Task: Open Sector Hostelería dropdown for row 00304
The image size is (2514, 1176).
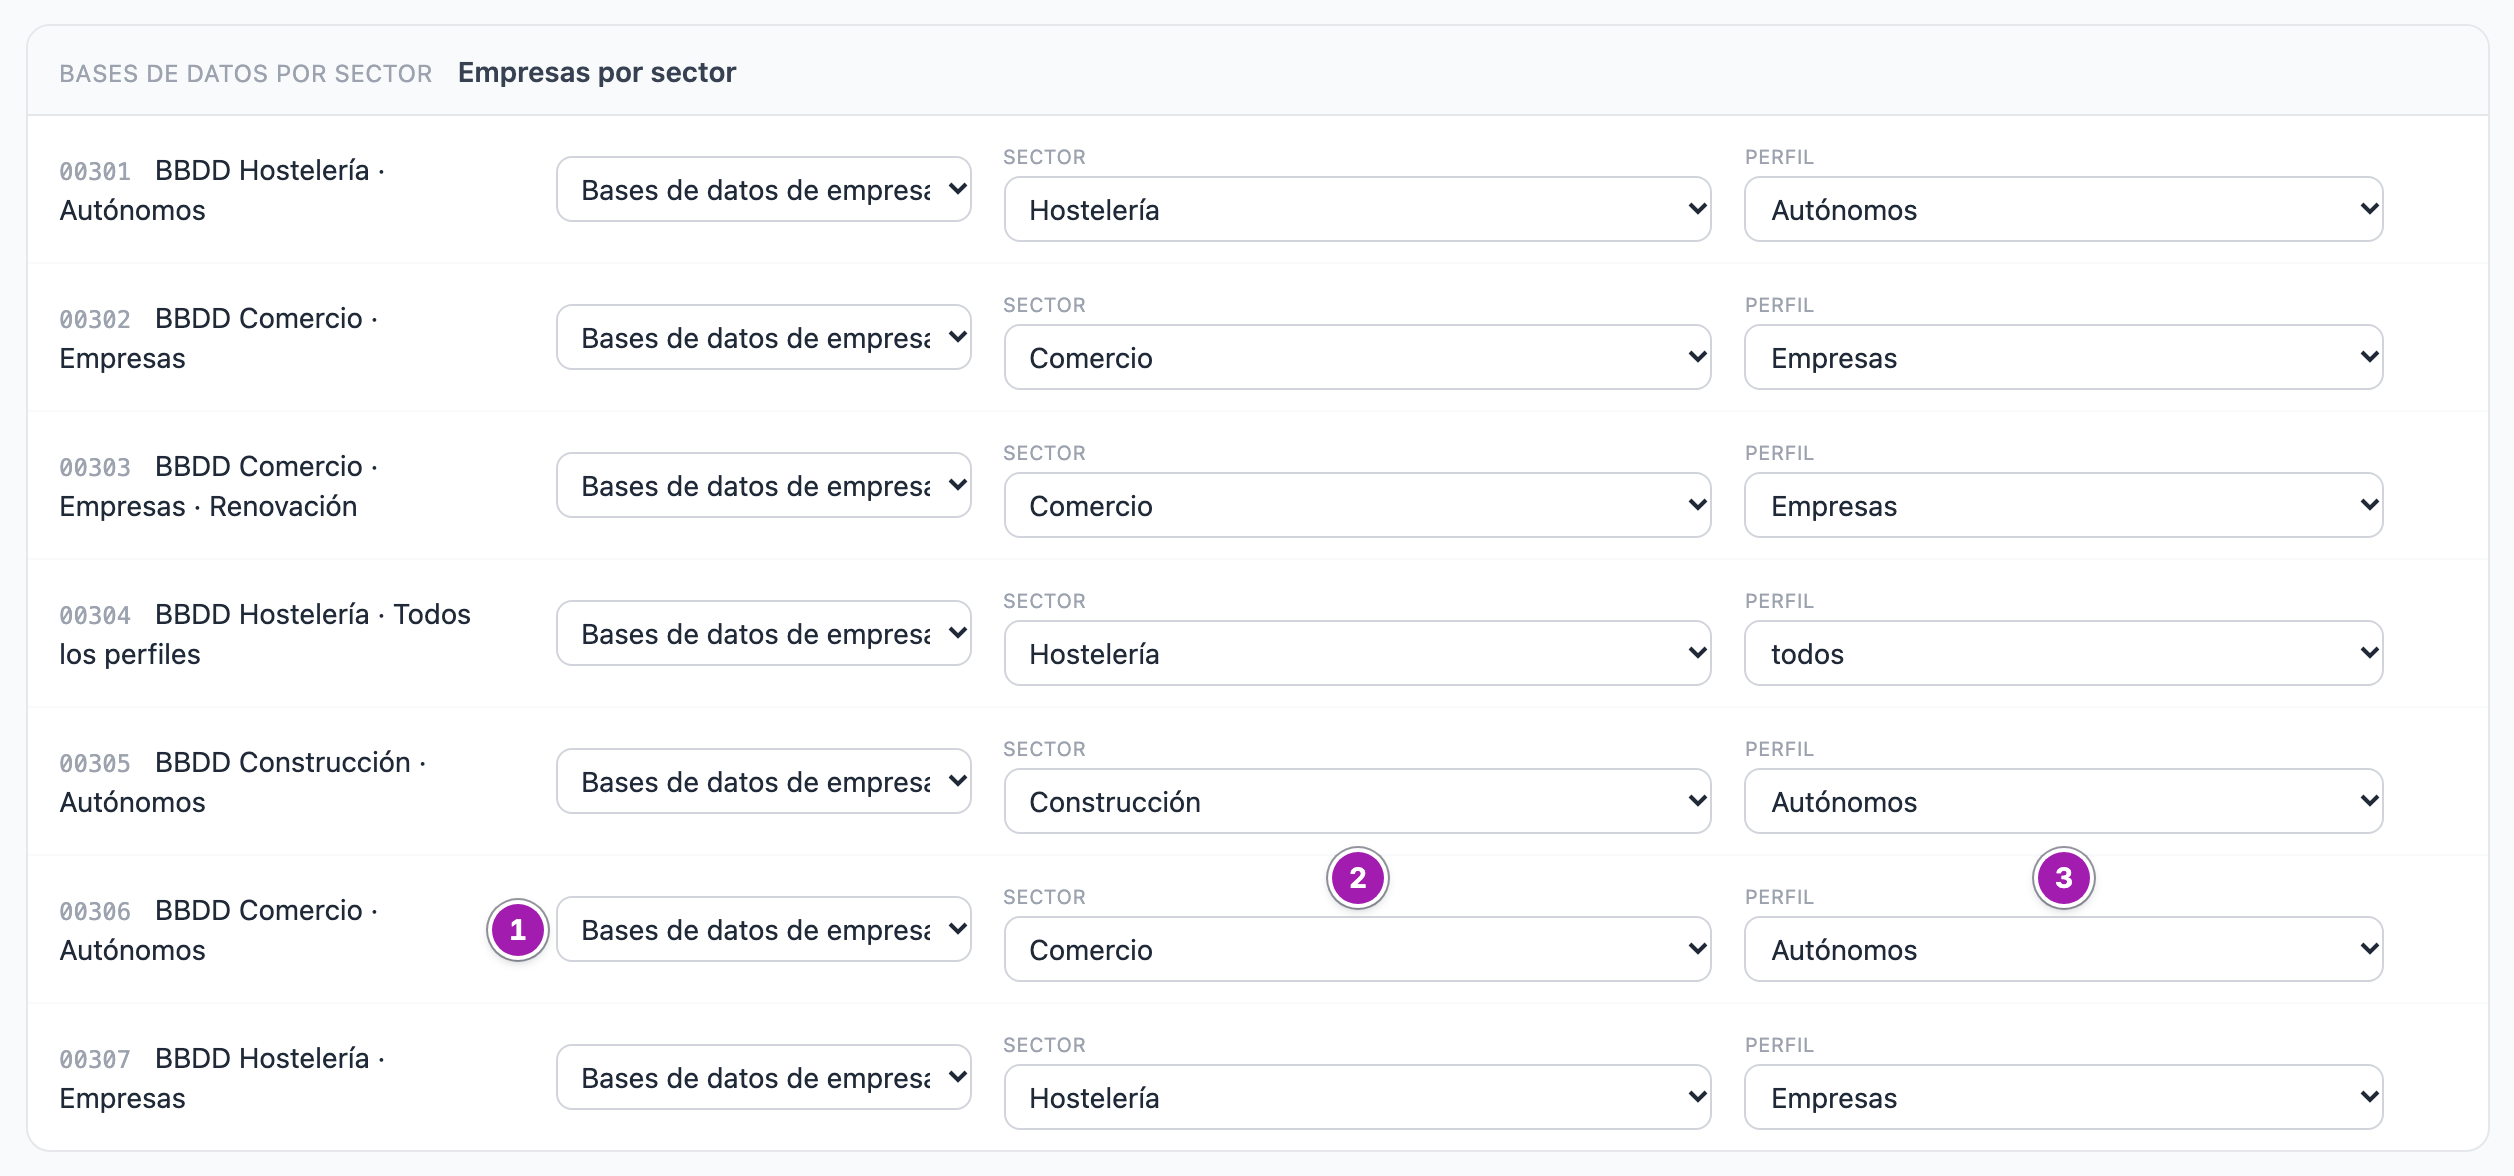Action: (x=1357, y=653)
